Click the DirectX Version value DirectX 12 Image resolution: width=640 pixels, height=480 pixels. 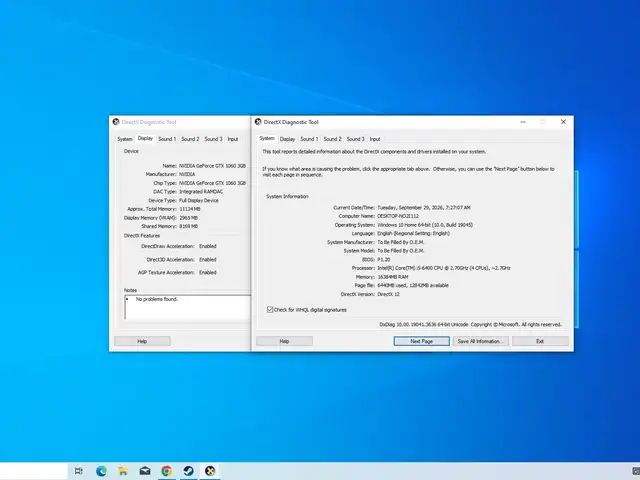[x=388, y=294]
